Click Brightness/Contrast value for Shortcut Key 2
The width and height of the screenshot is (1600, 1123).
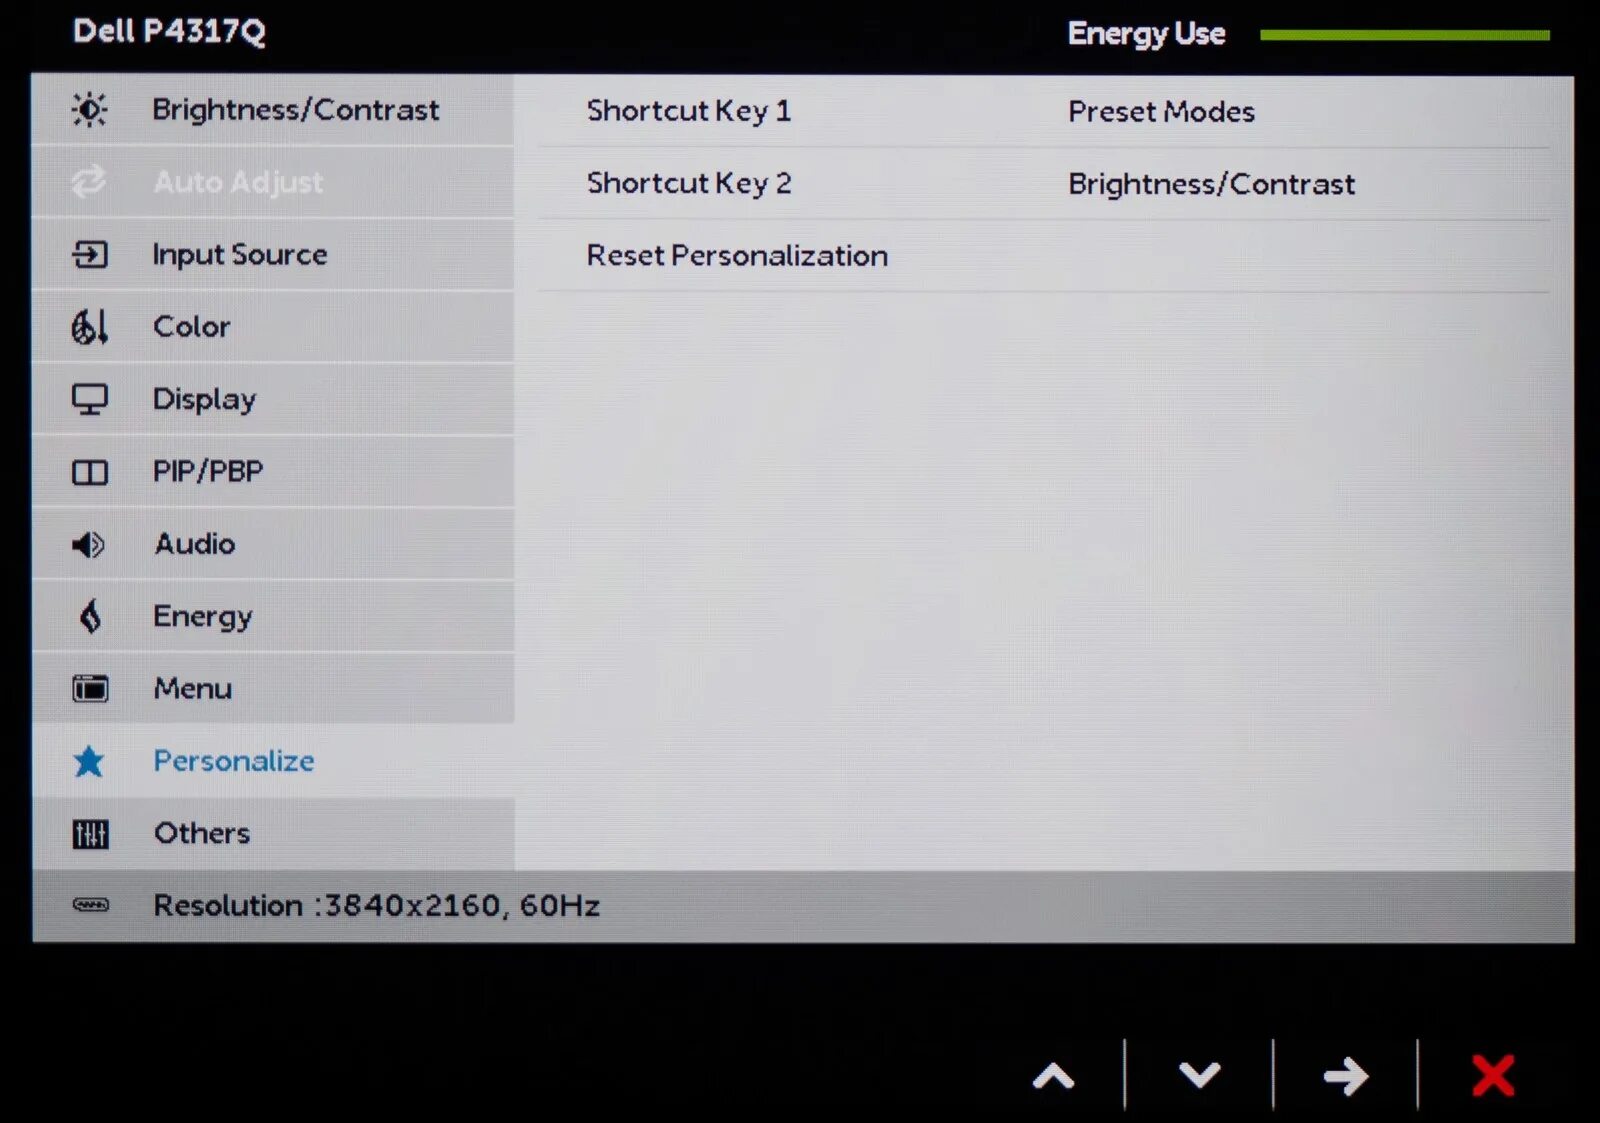click(x=1212, y=184)
